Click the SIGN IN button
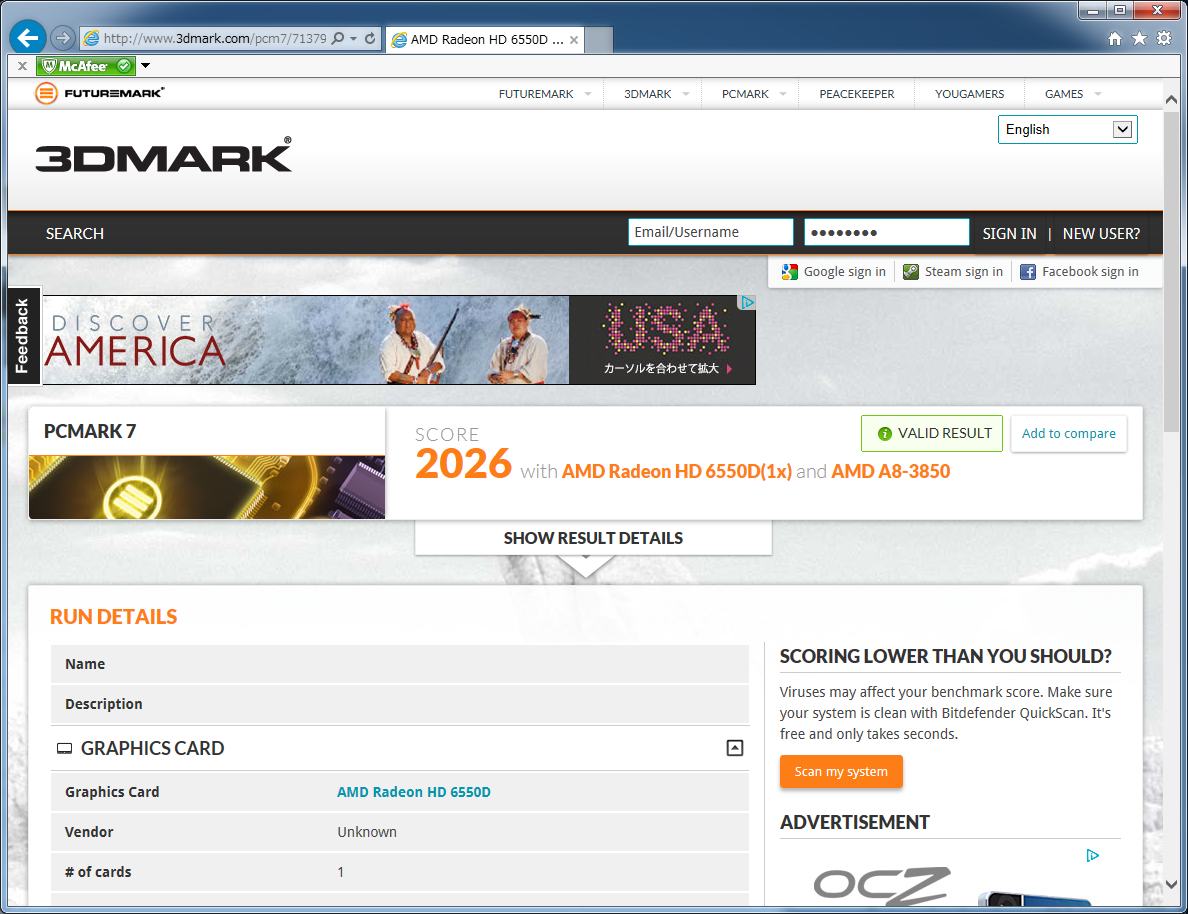Viewport: 1188px width, 914px height. pos(1009,233)
